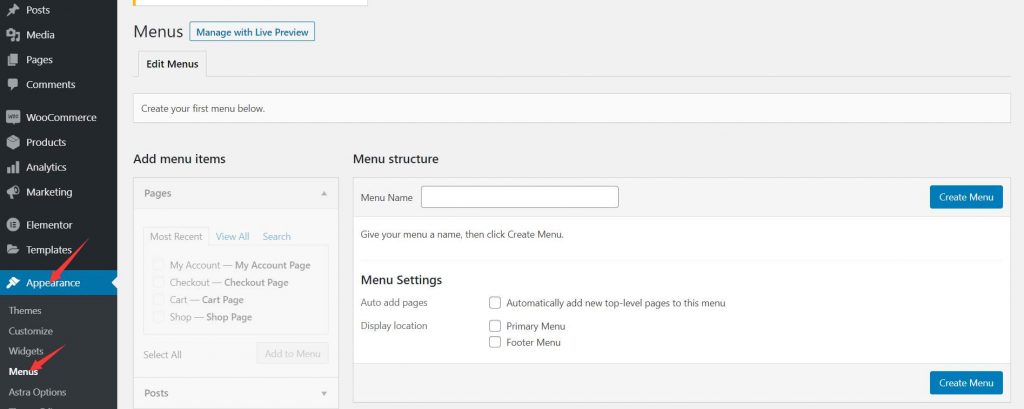Click Manage with Live Preview button
The image size is (1024, 409).
point(252,32)
